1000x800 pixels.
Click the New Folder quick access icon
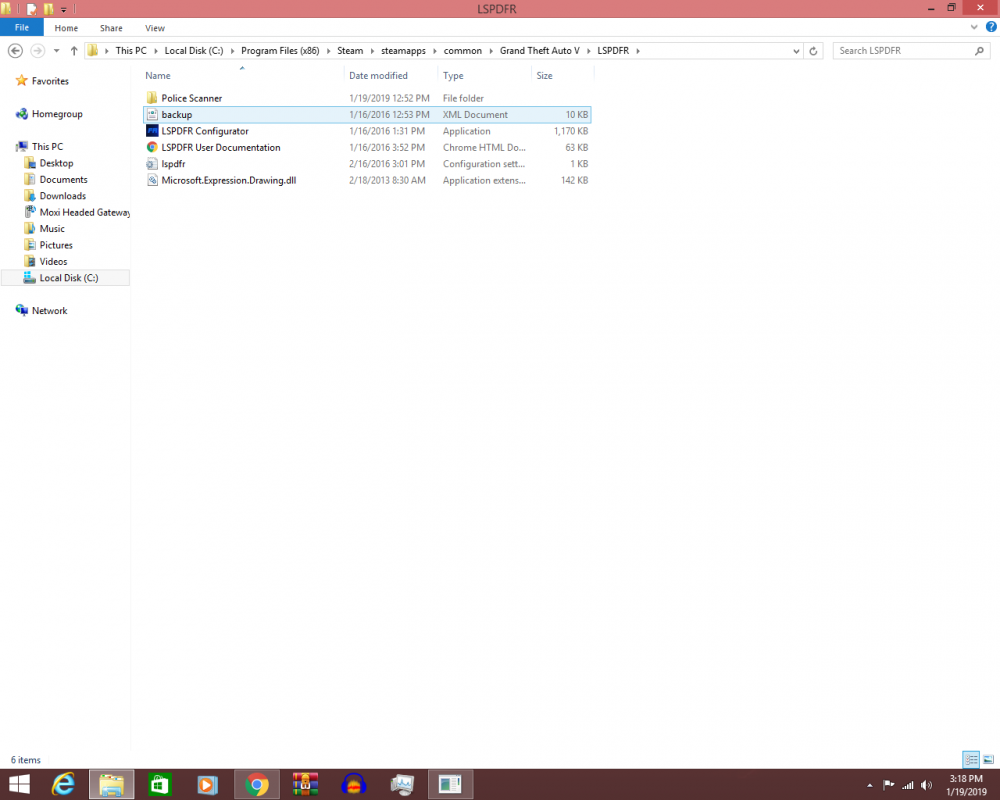coord(48,9)
